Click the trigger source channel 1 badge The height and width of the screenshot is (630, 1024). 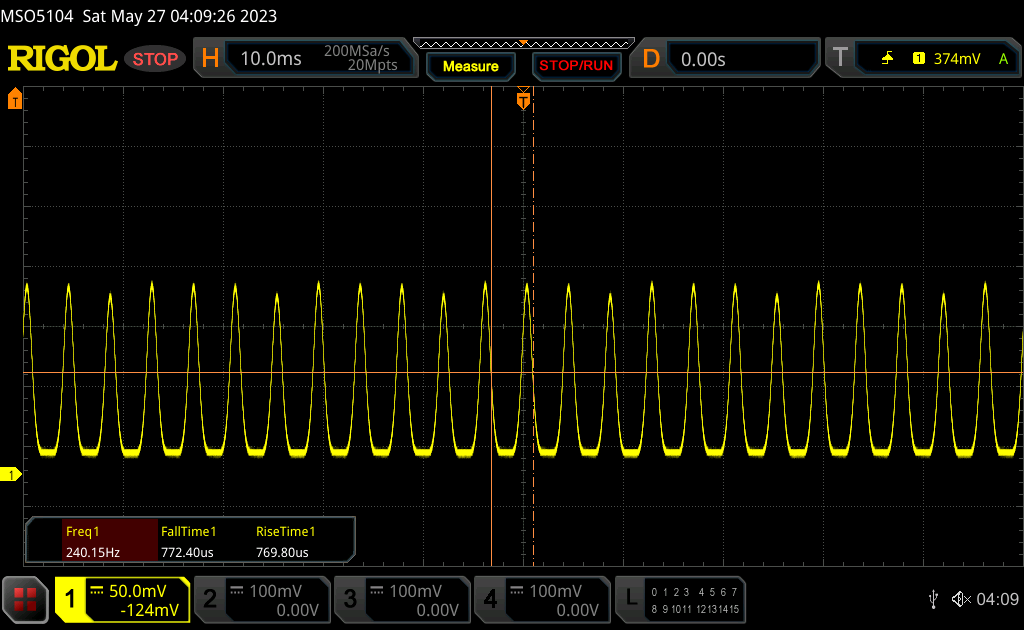[919, 59]
